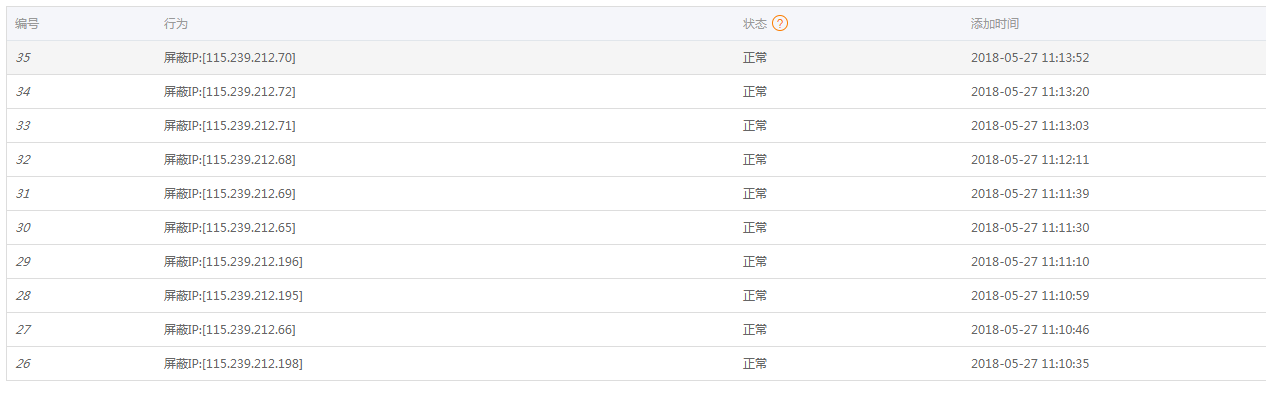Screen dimensions: 1266x420
Task: Click the 状态 column header text
Action: (755, 23)
